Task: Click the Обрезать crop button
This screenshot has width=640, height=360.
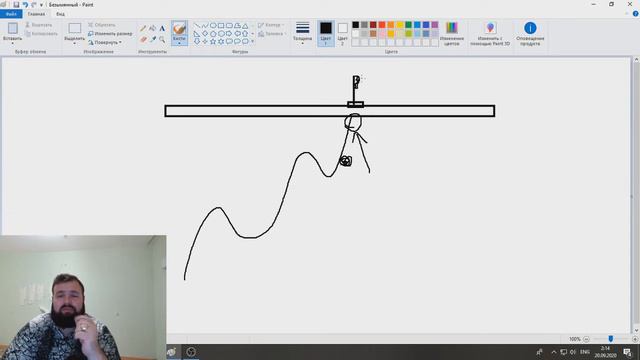Action: tap(102, 25)
